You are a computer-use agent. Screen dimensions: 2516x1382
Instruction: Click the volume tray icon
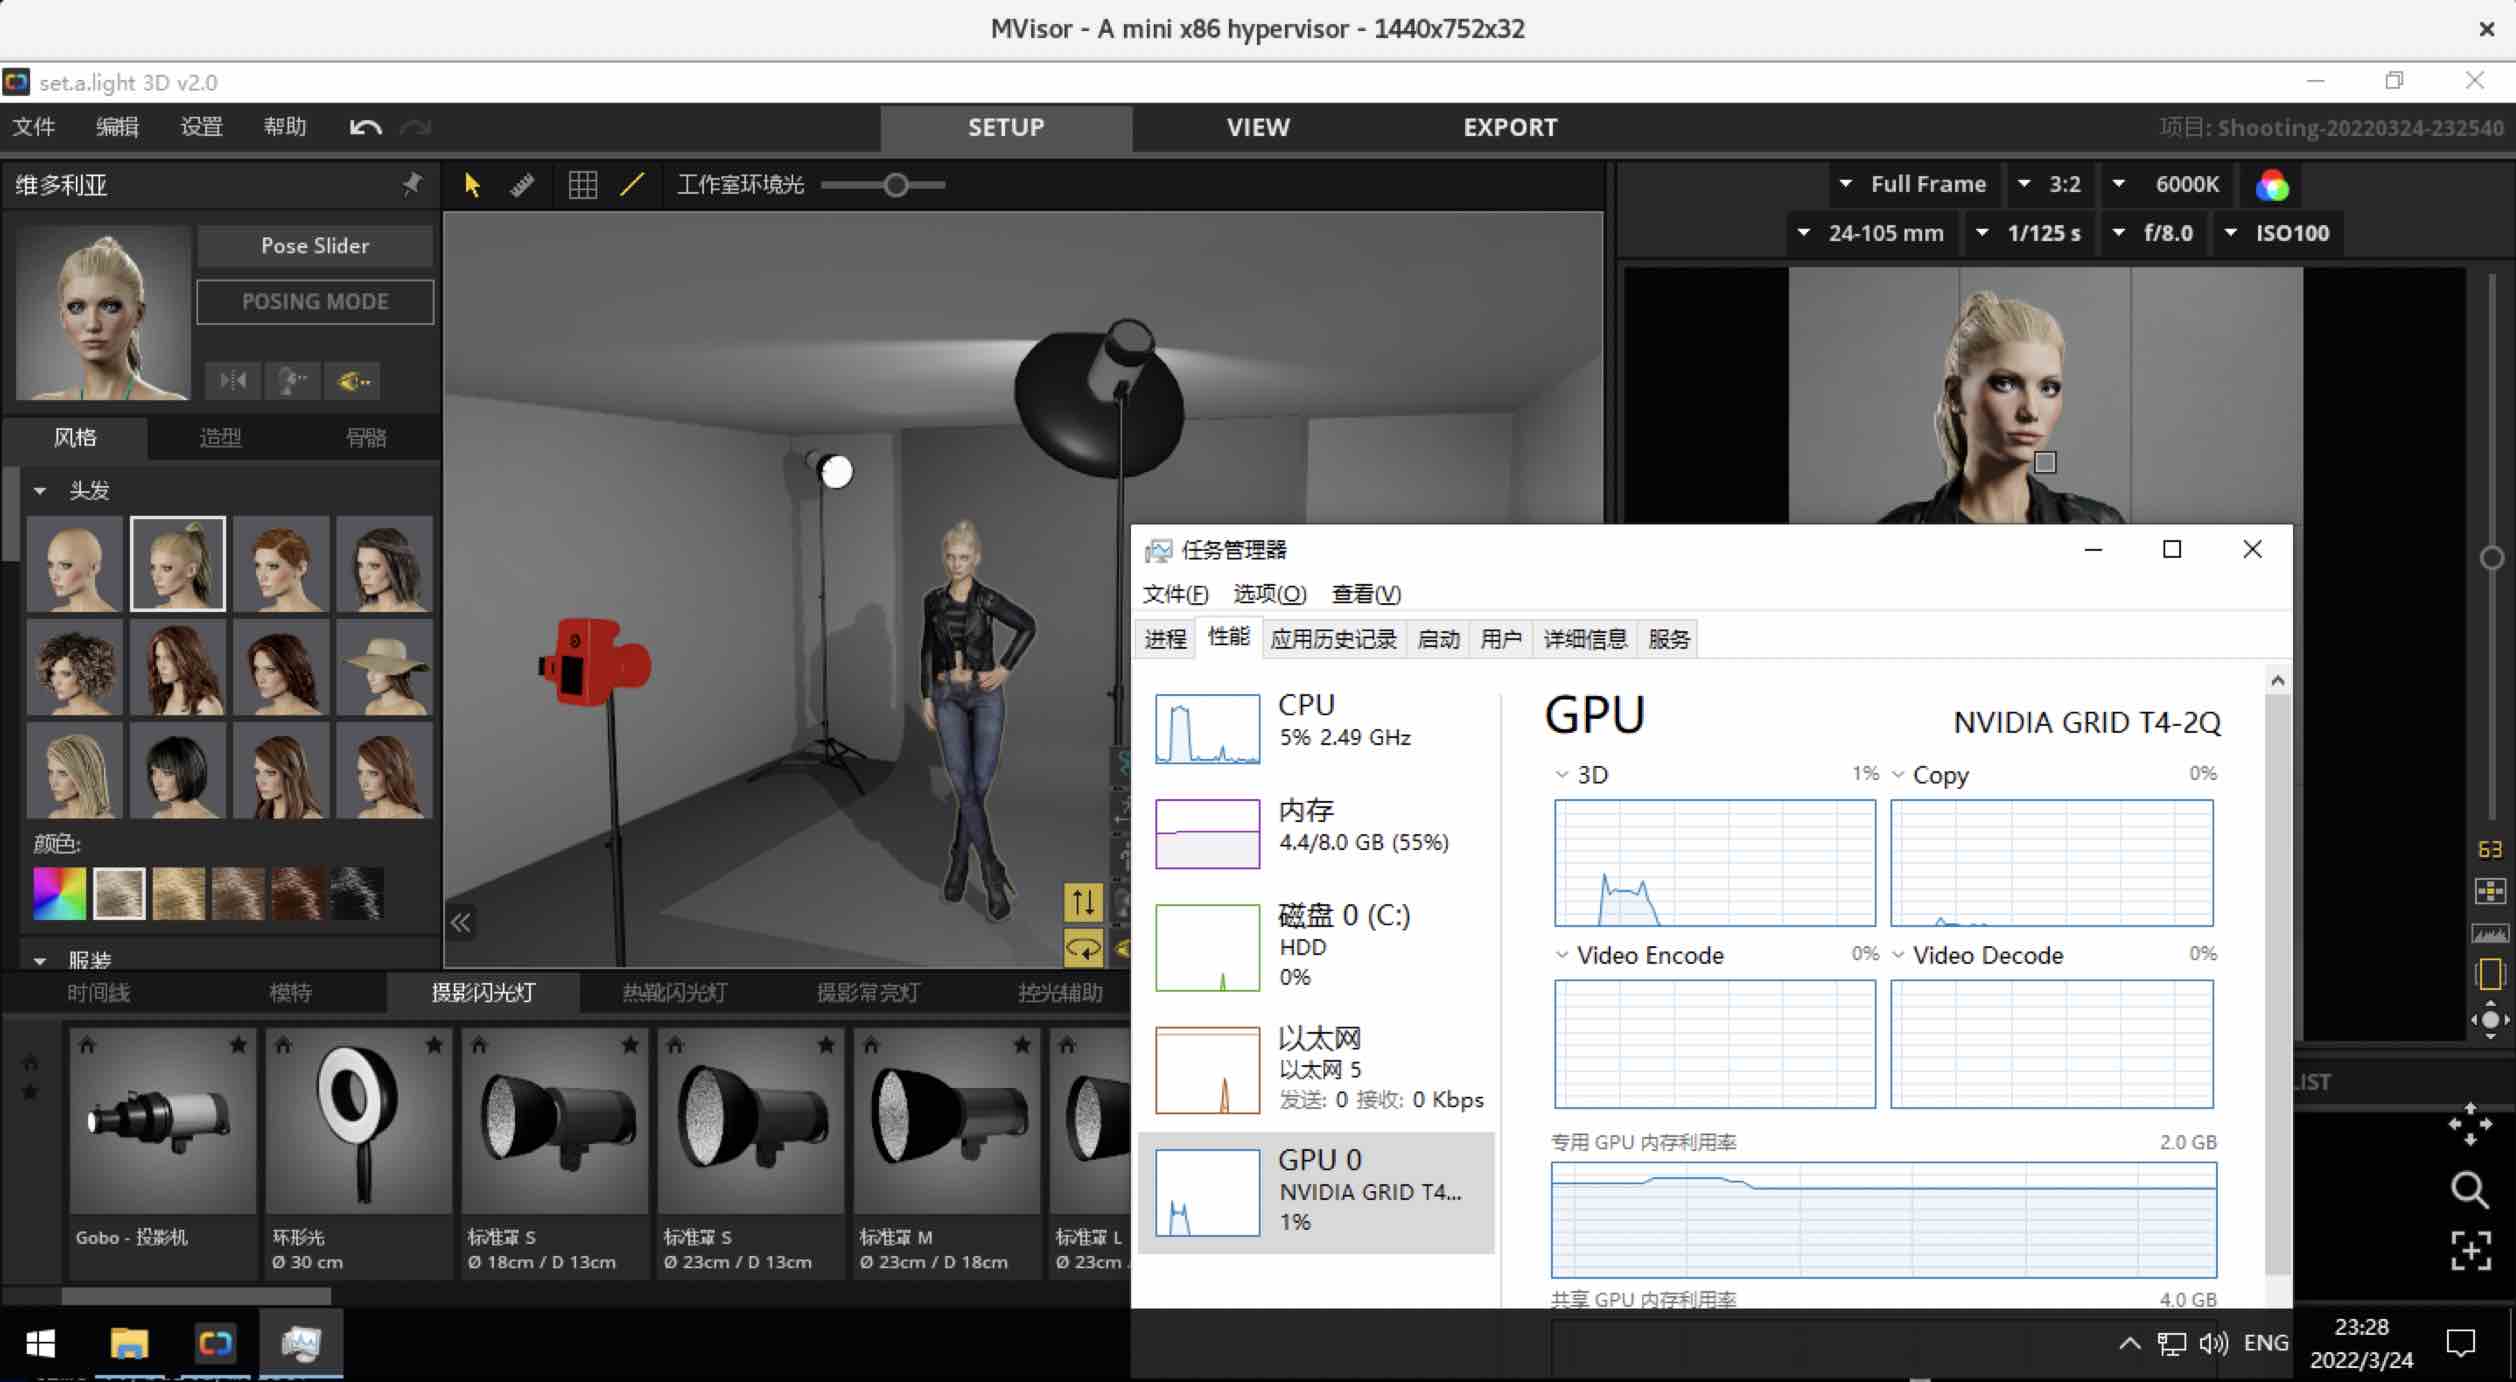point(2213,1343)
